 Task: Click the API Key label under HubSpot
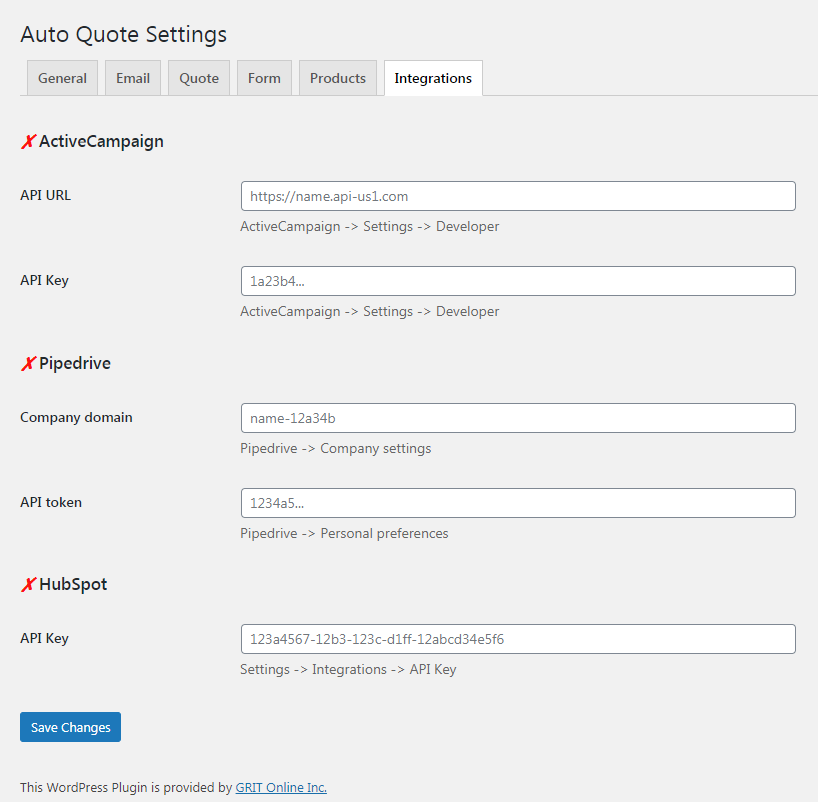click(44, 638)
